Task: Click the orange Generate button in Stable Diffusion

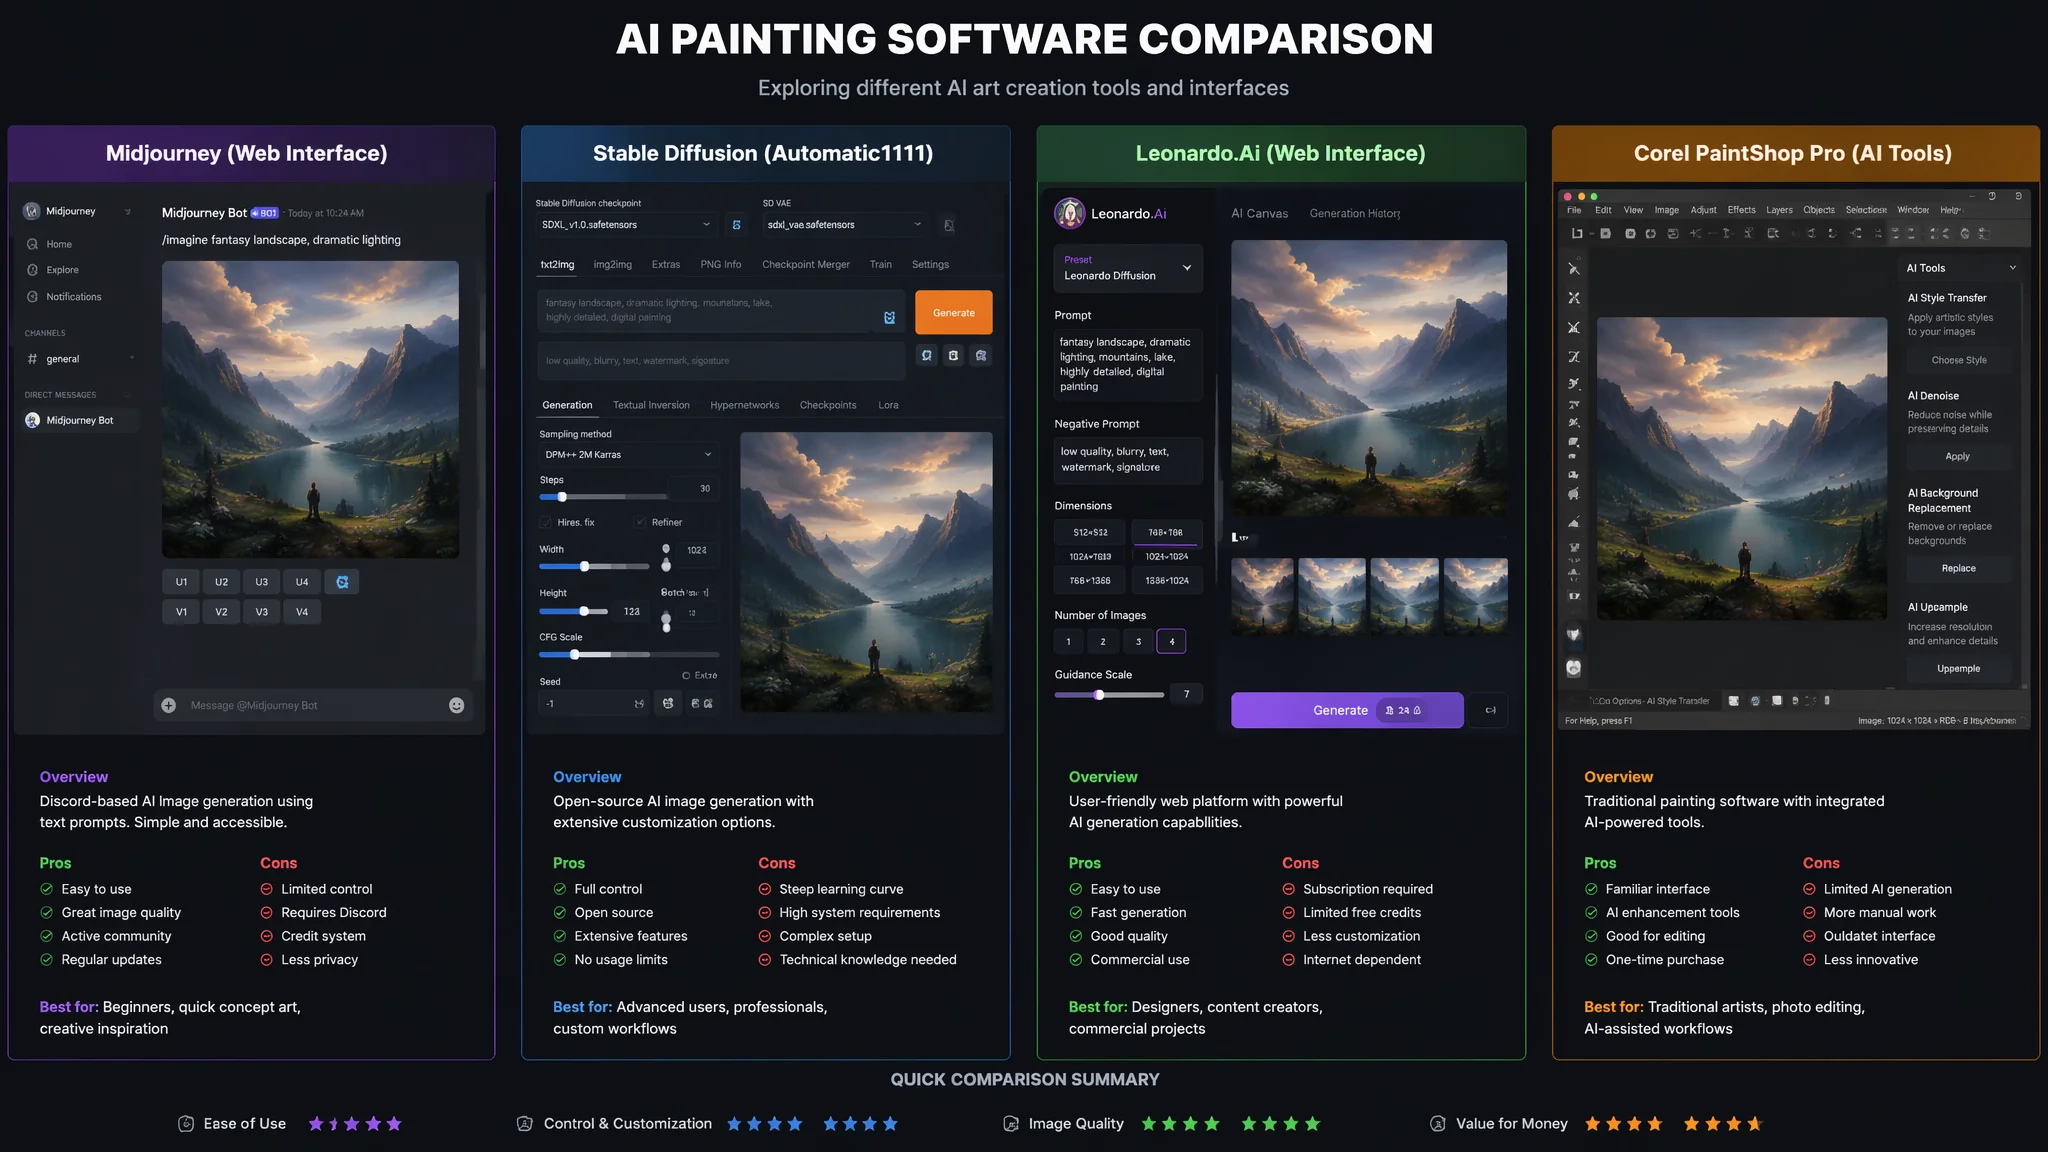Action: tap(954, 313)
